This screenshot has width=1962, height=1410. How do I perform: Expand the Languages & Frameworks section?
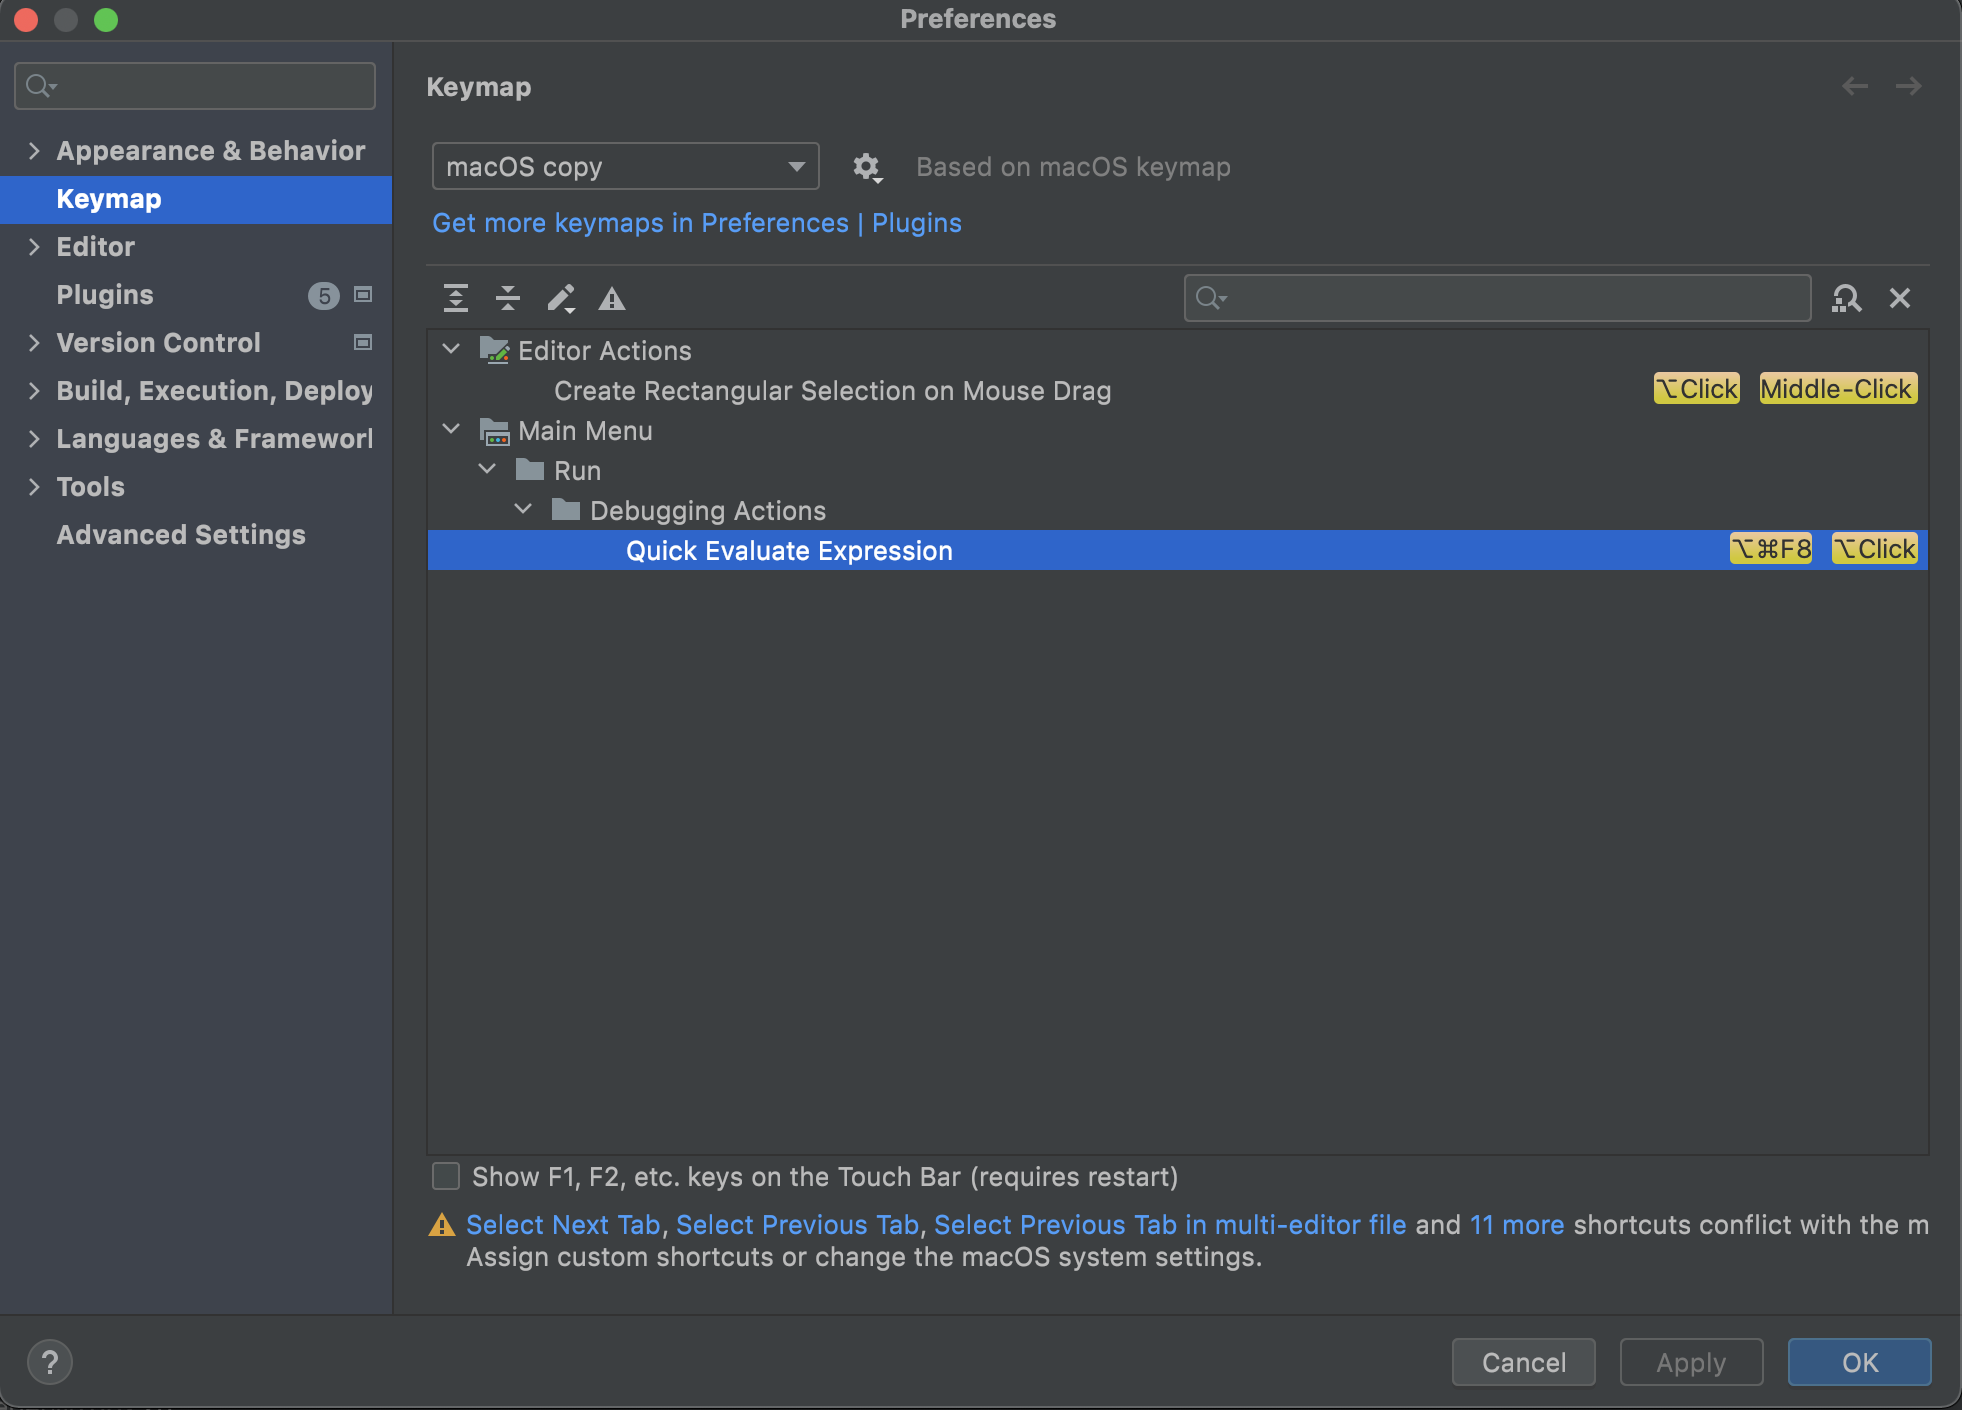point(34,439)
